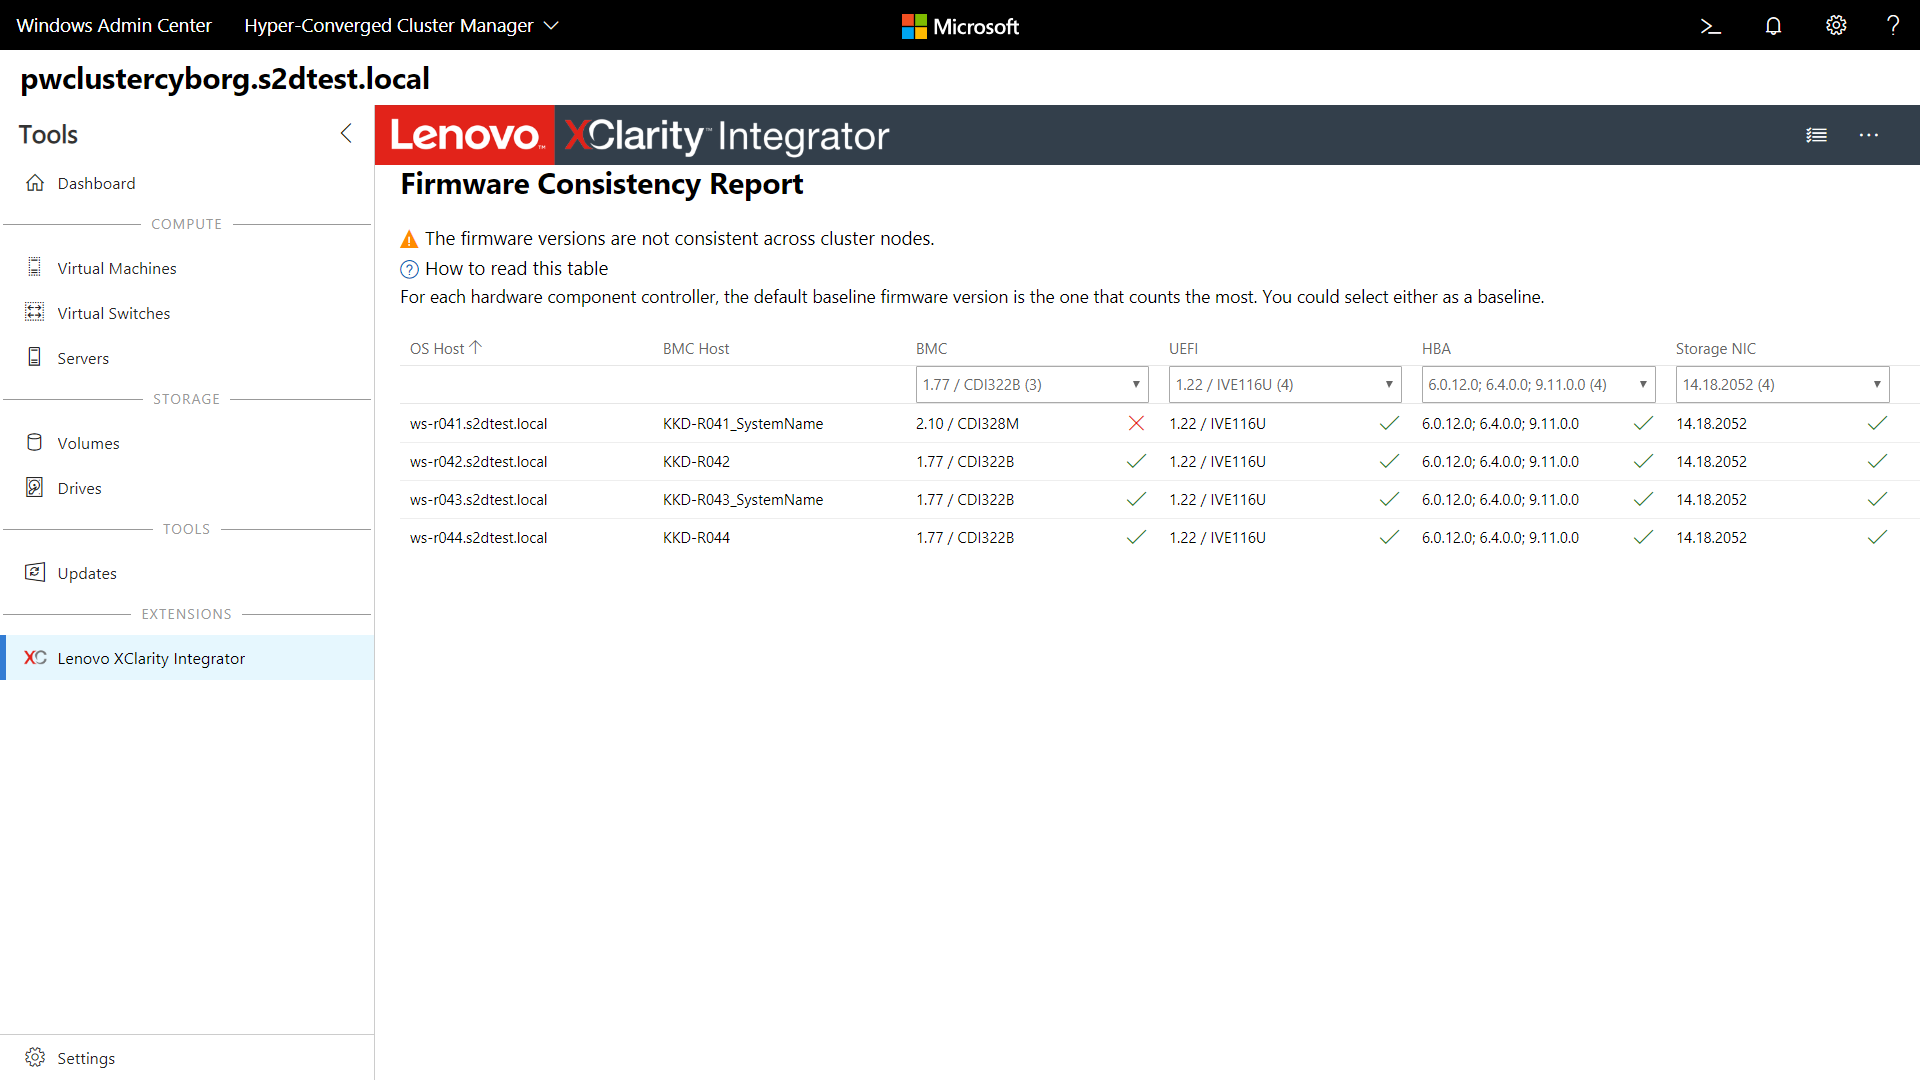The width and height of the screenshot is (1920, 1080).
Task: Click 'How to read this table' help link
Action: point(516,268)
